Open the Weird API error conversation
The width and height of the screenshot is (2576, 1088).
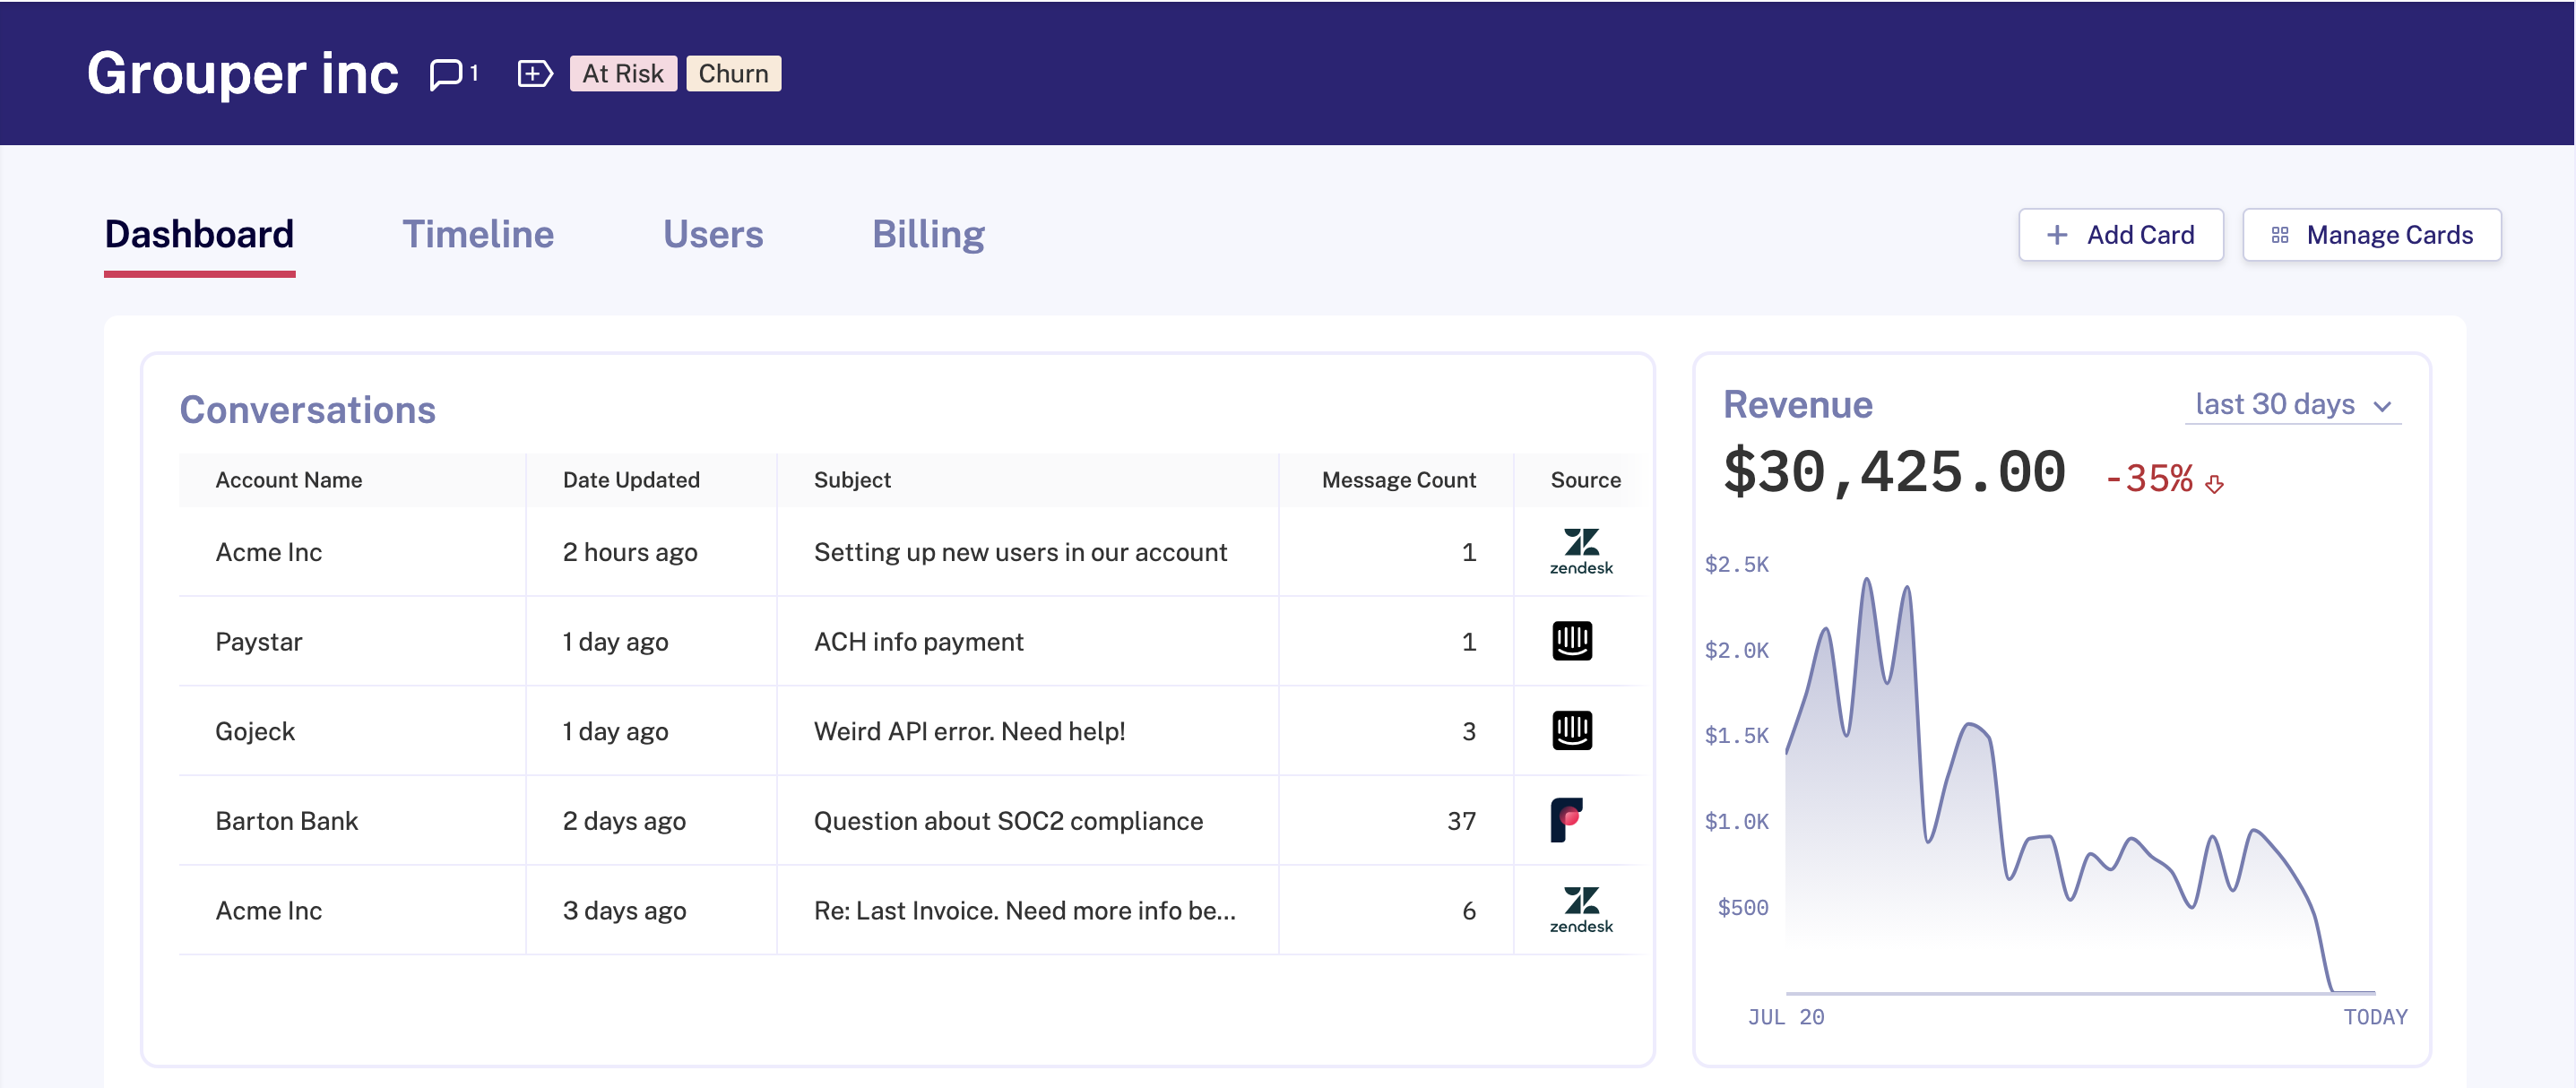(969, 731)
